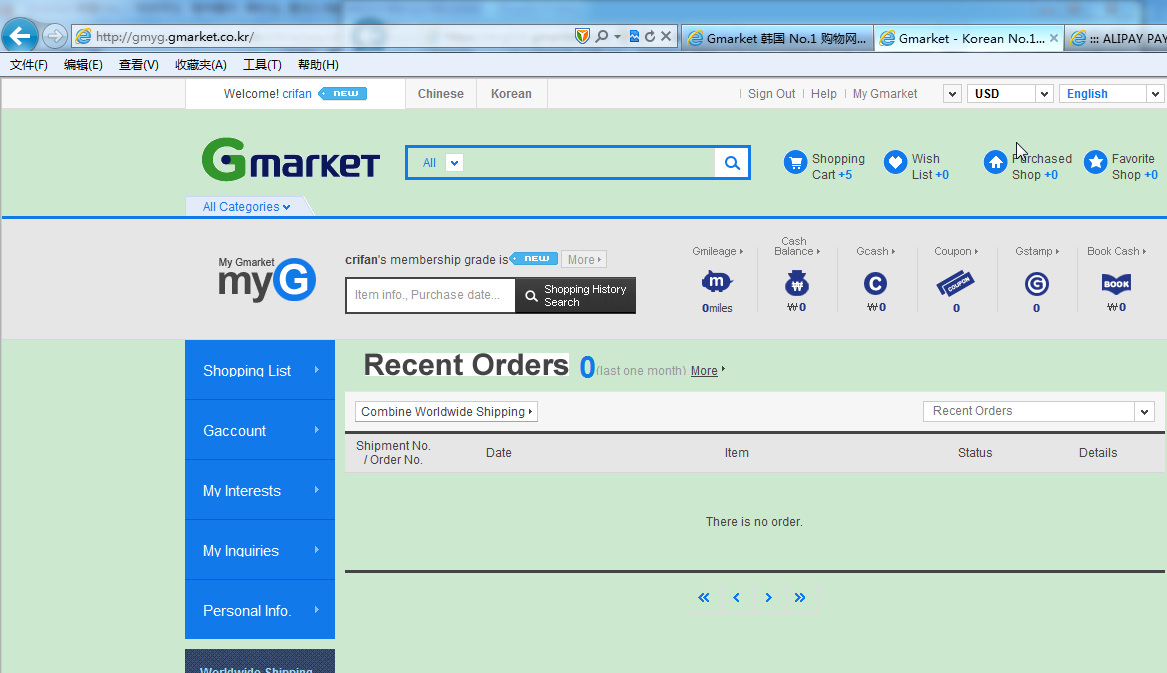This screenshot has height=673, width=1167.
Task: Click the browser forward arrow button
Action: tap(54, 36)
